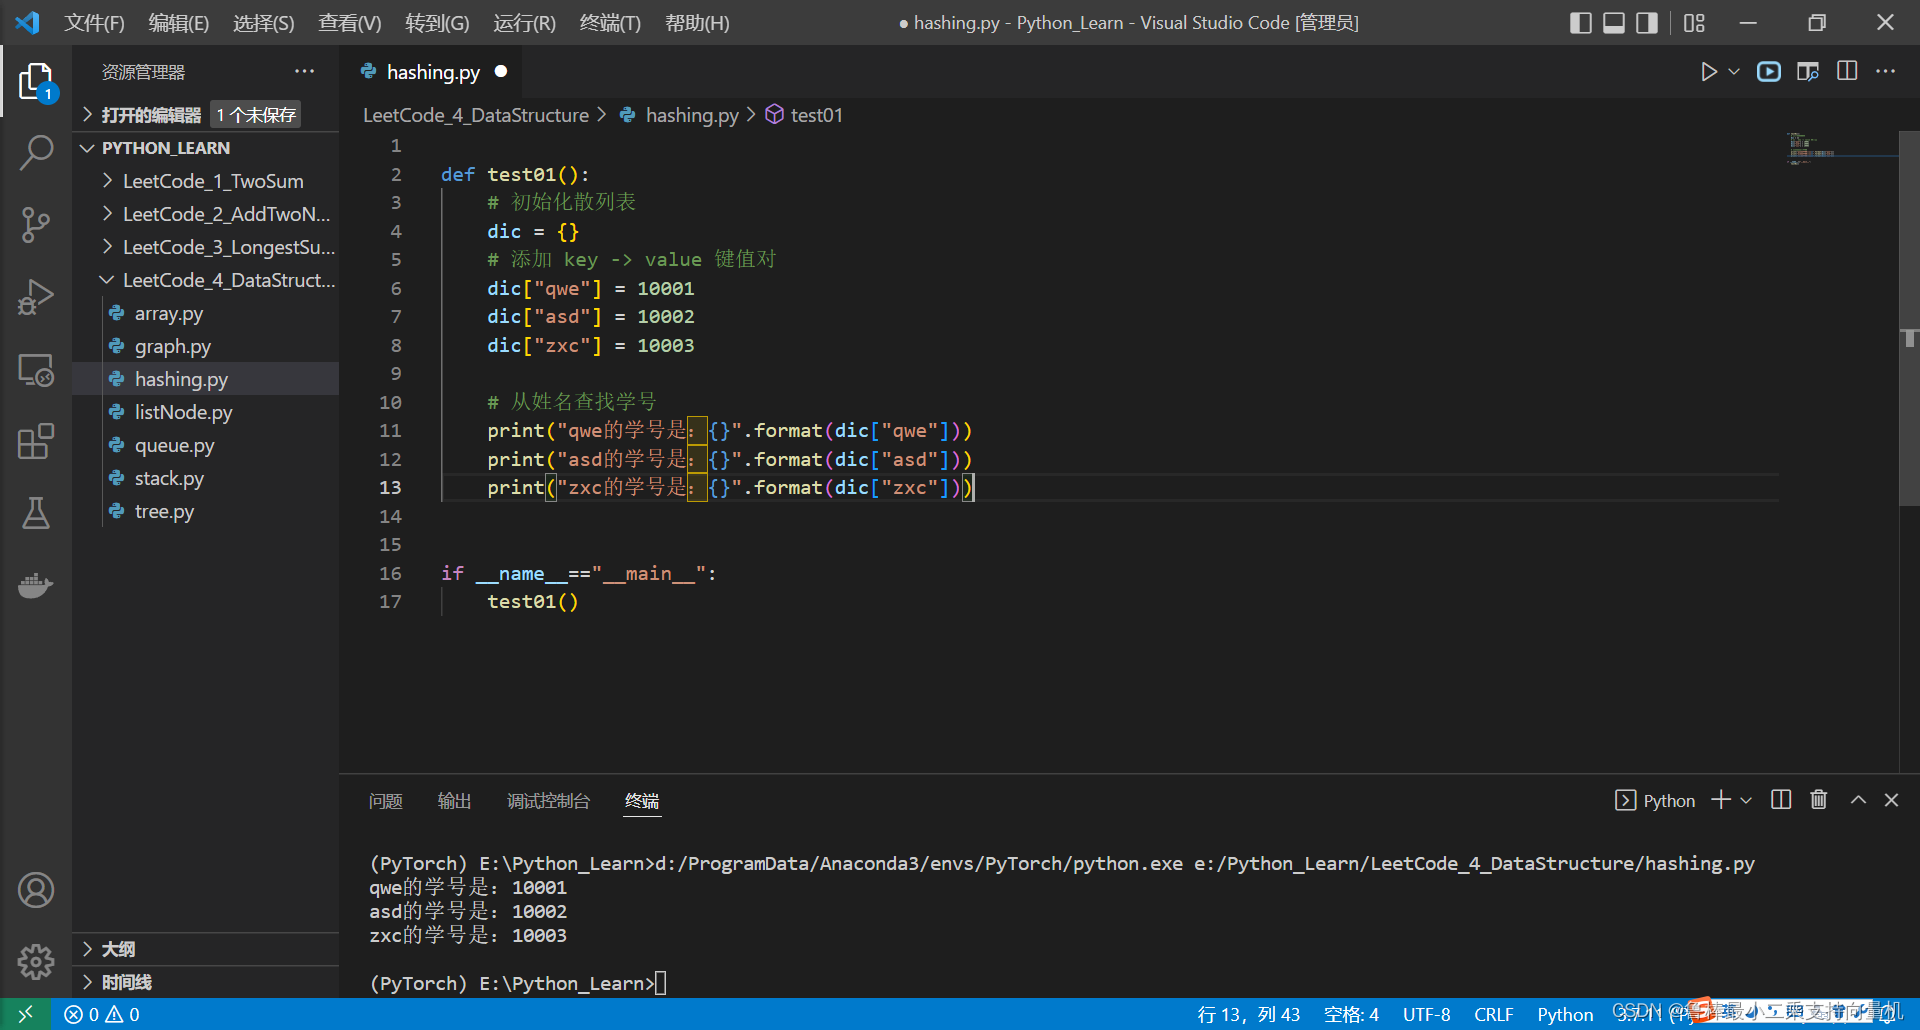Open editor more actions ellipsis
Screen dimensions: 1920x1030
pos(1885,71)
